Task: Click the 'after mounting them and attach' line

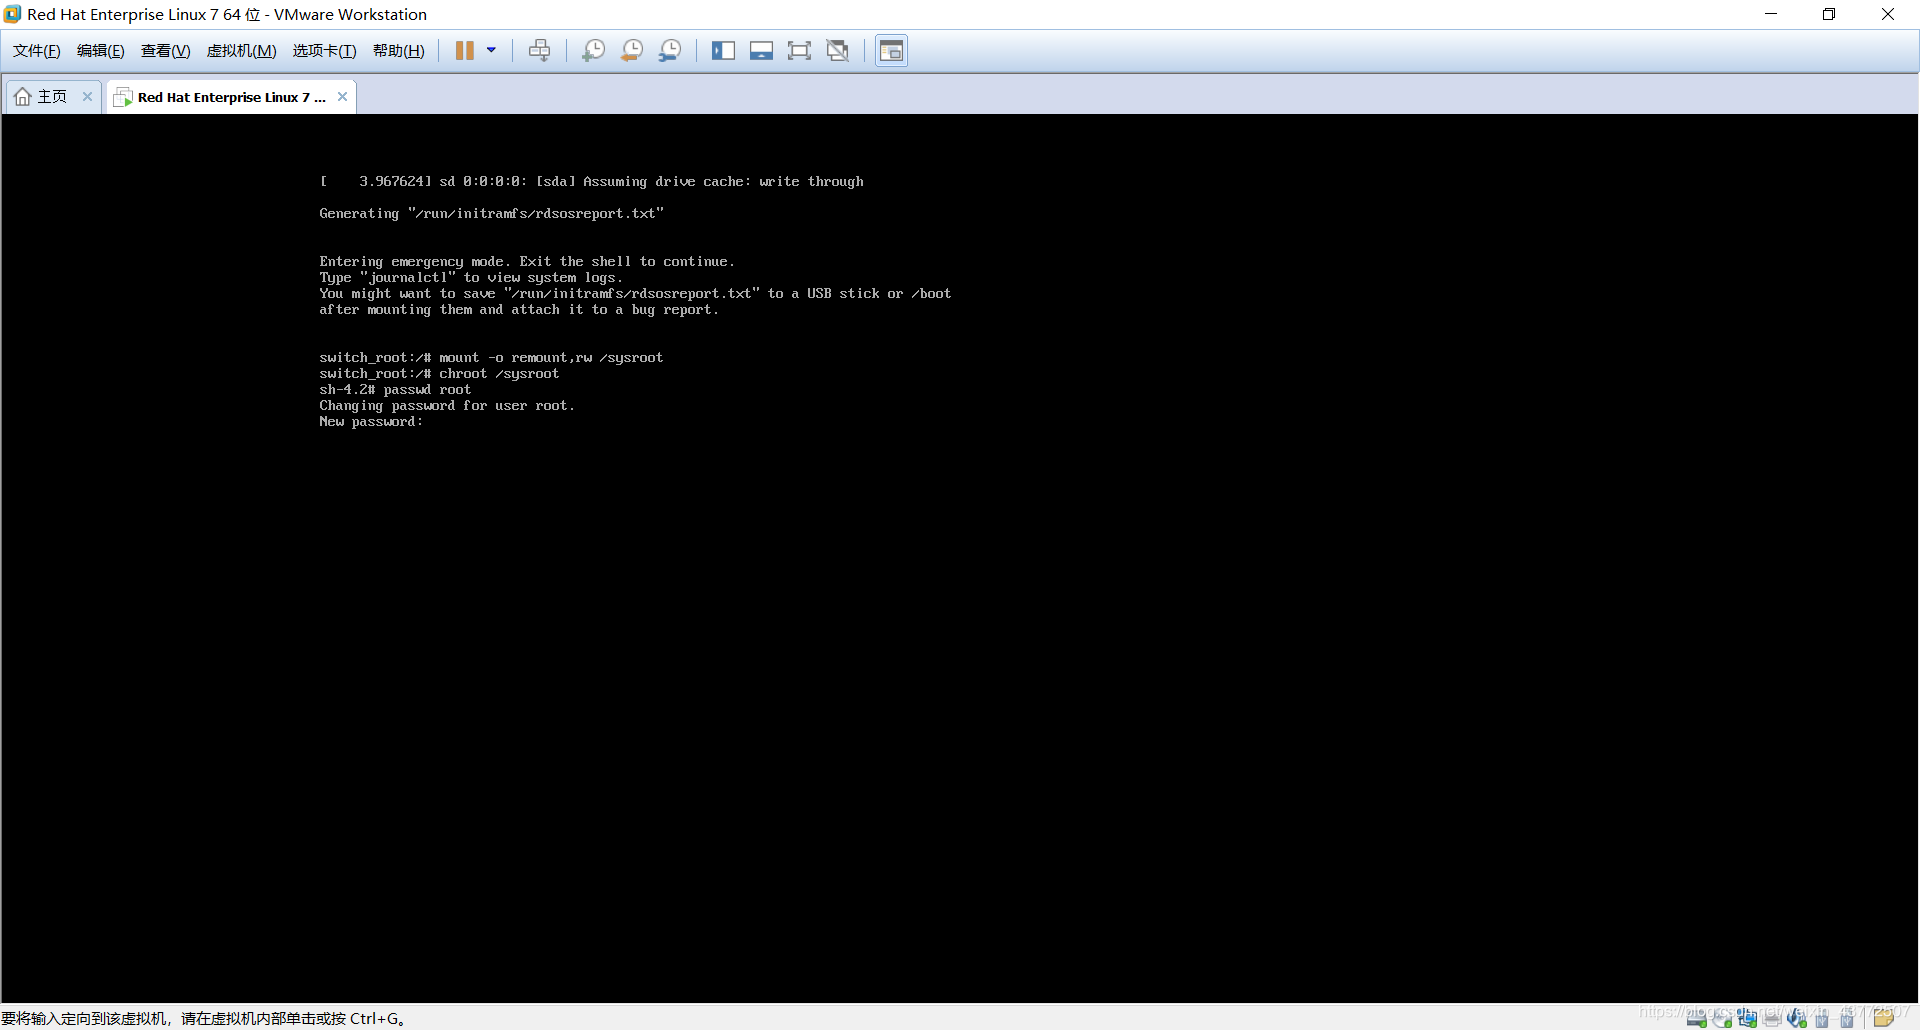Action: coord(519,310)
